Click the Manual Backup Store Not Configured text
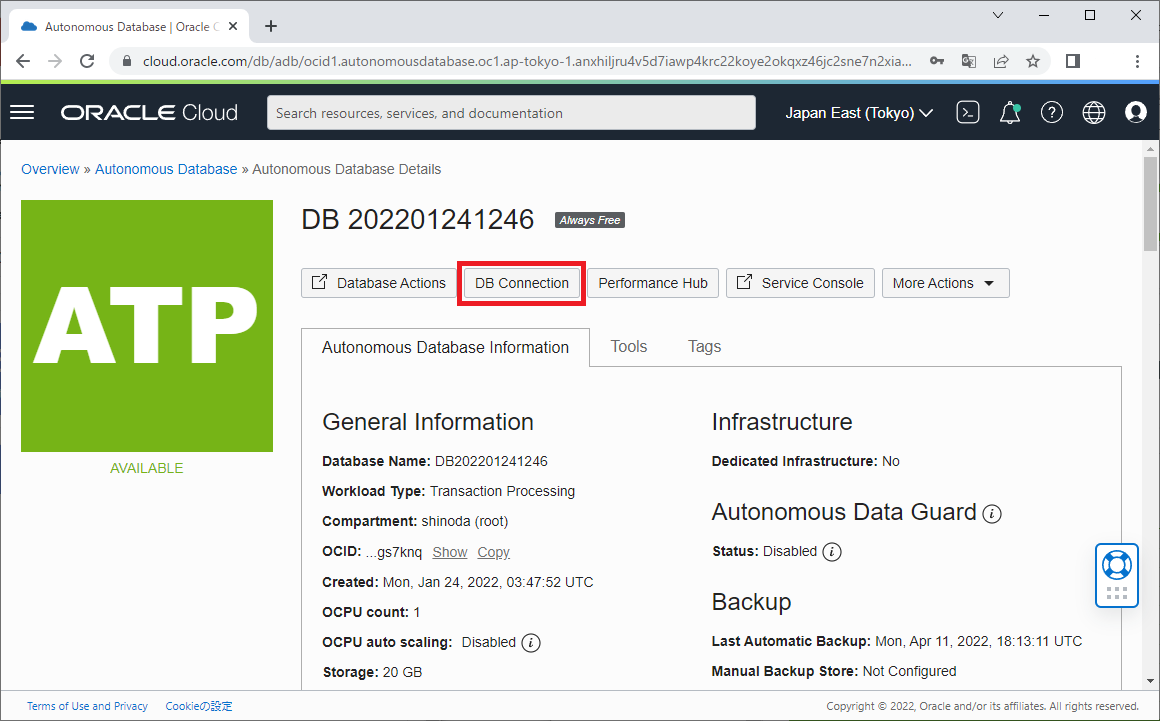Image resolution: width=1160 pixels, height=721 pixels. point(909,671)
